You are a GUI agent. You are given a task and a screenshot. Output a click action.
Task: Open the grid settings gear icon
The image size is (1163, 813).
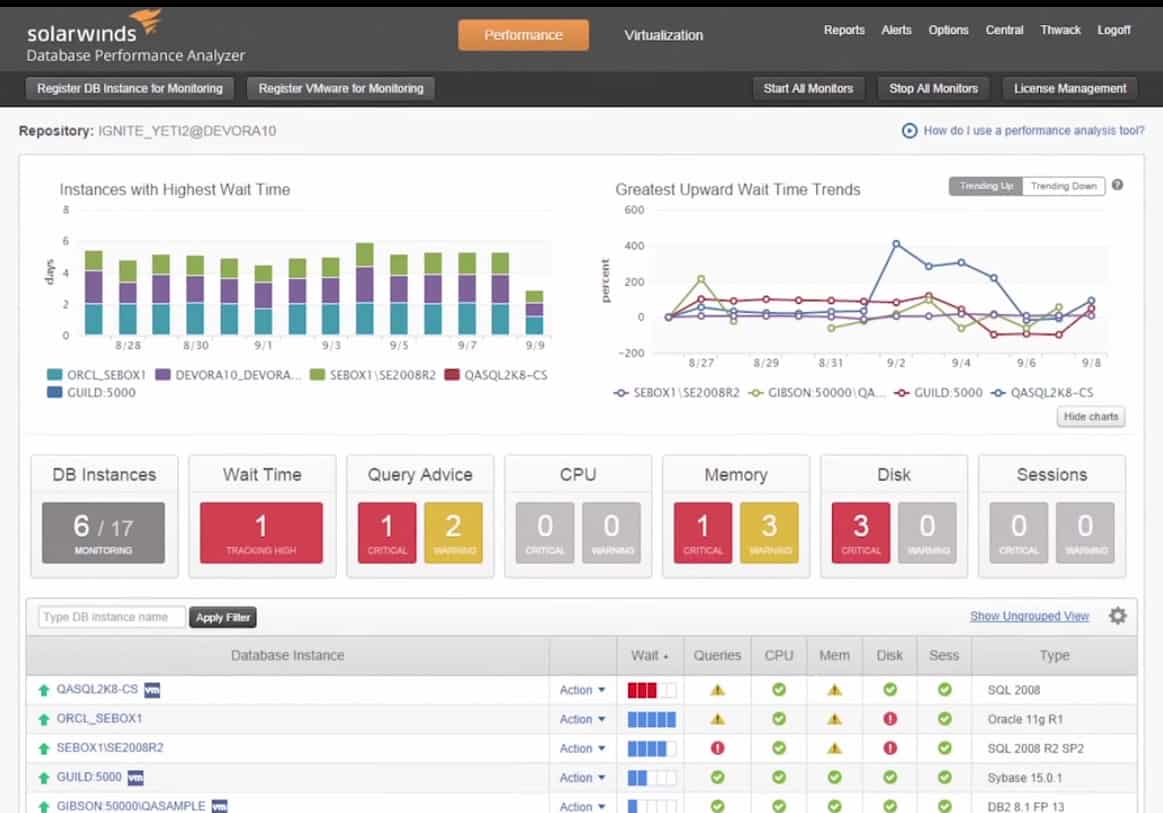click(x=1117, y=616)
